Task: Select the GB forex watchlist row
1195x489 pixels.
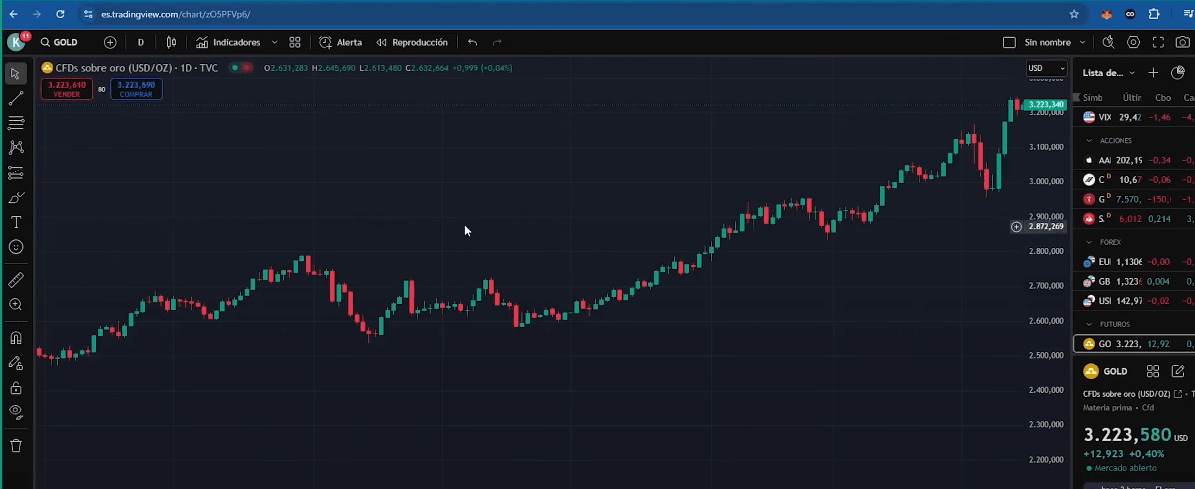Action: (x=1134, y=282)
